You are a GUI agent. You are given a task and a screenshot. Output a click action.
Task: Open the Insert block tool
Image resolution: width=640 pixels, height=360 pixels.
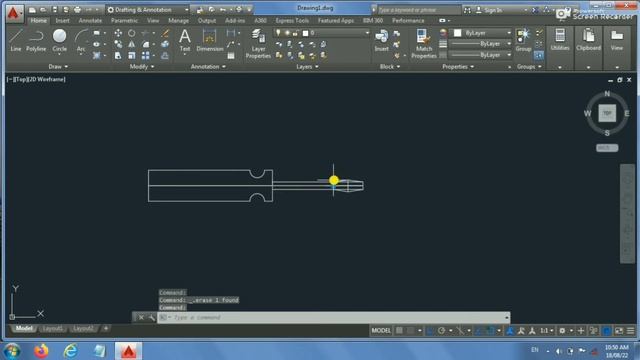pyautogui.click(x=382, y=40)
